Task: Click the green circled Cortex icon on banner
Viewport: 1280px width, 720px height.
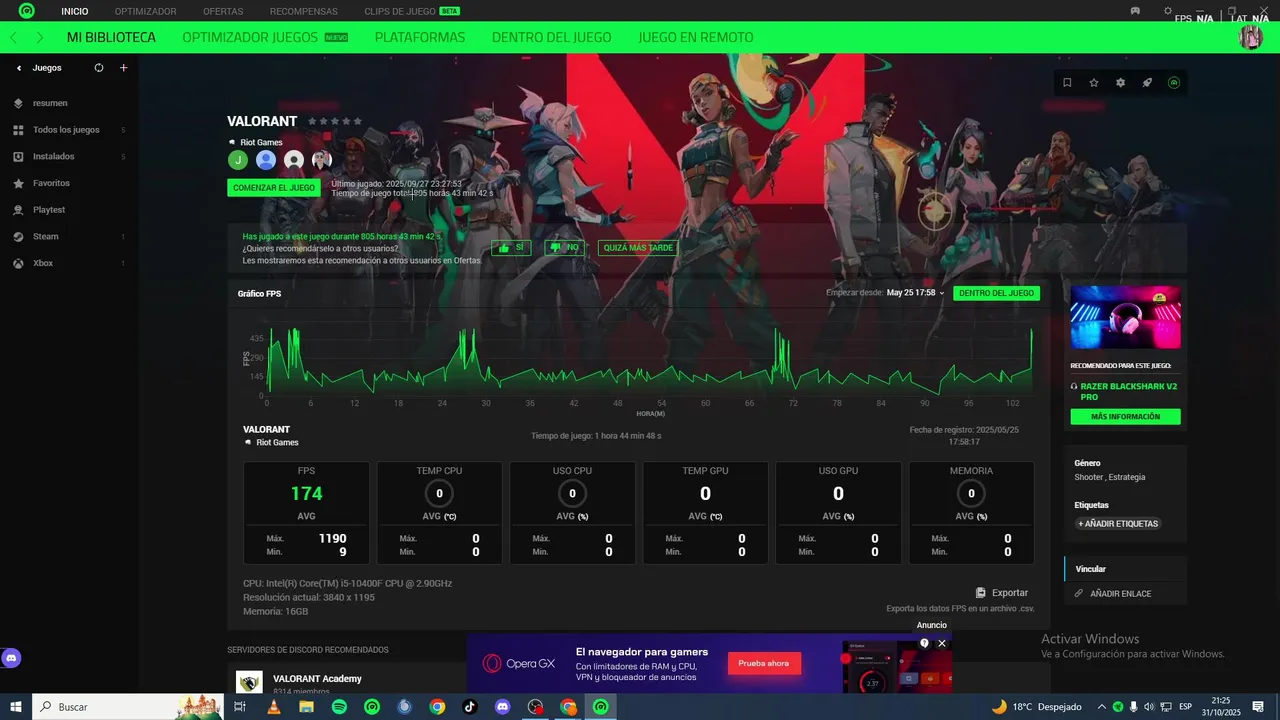Action: 1174,82
